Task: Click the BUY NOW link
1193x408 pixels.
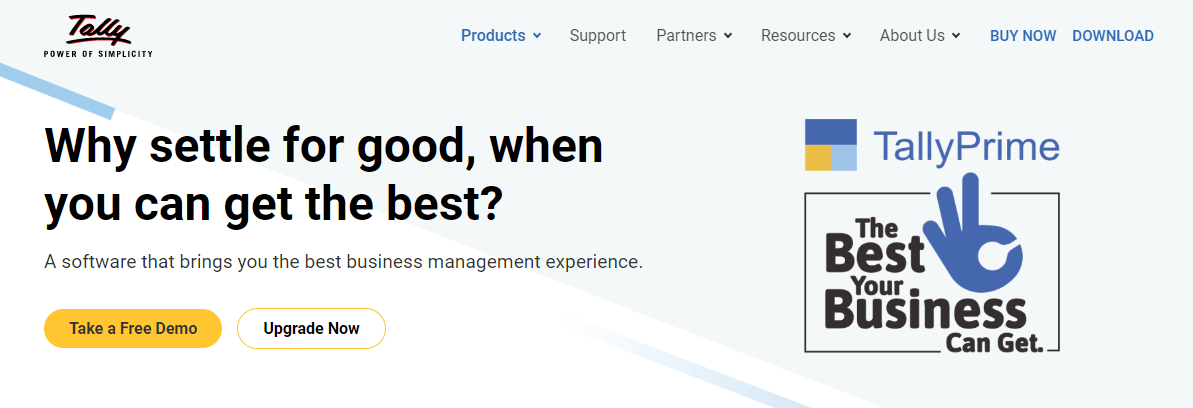Action: (1023, 36)
